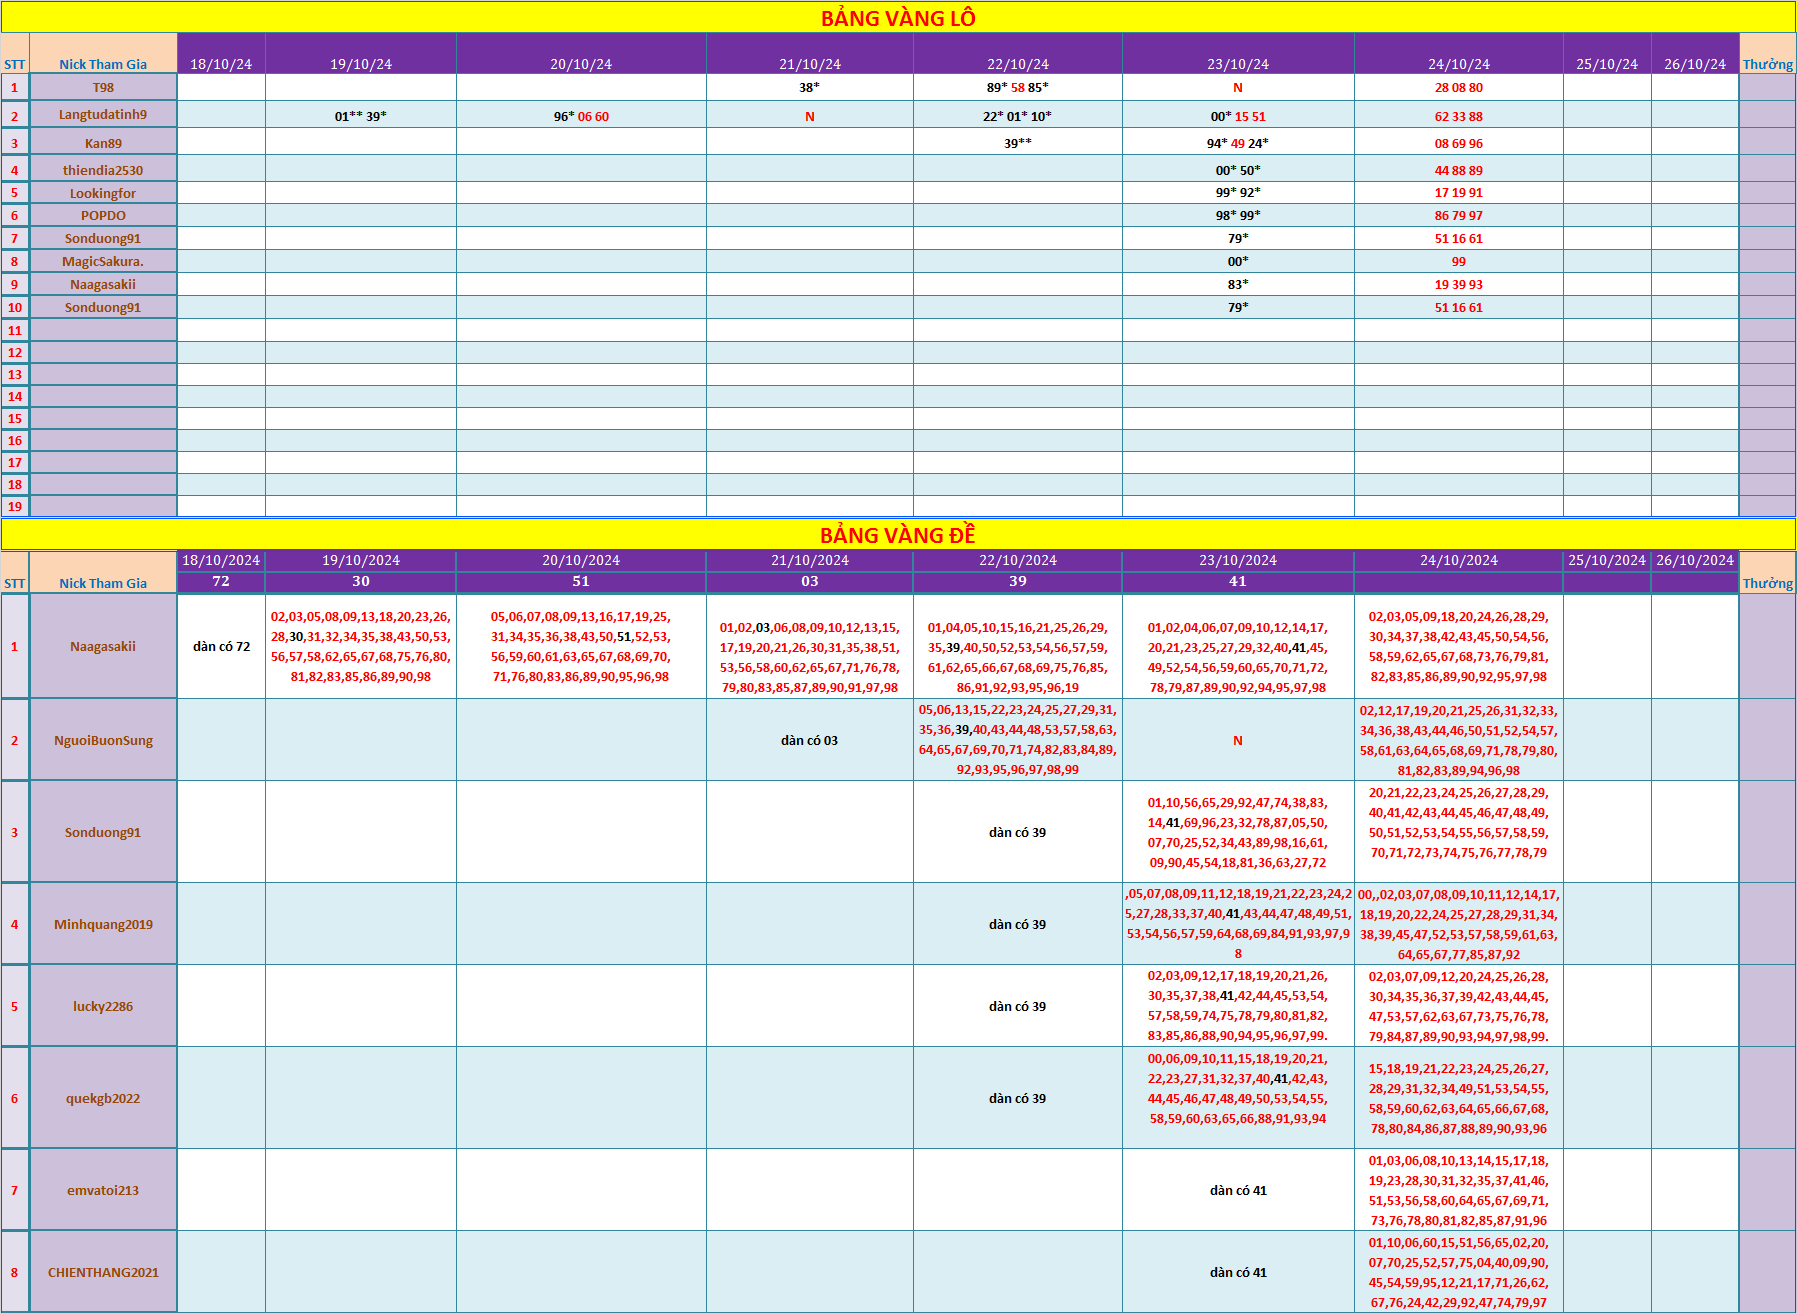
Task: Select the emvatoi213 nickname cell
Action: (x=103, y=1190)
